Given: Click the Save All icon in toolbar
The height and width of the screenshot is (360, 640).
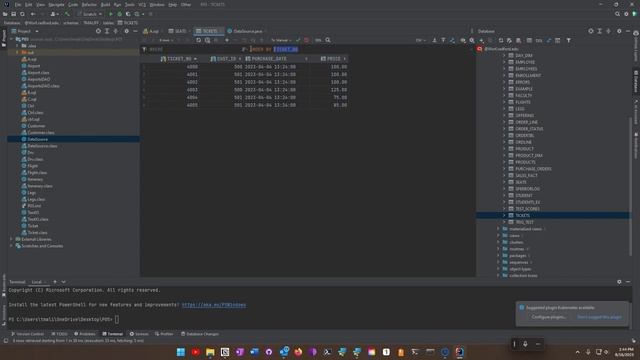Looking at the screenshot, I should pyautogui.click(x=13, y=14).
